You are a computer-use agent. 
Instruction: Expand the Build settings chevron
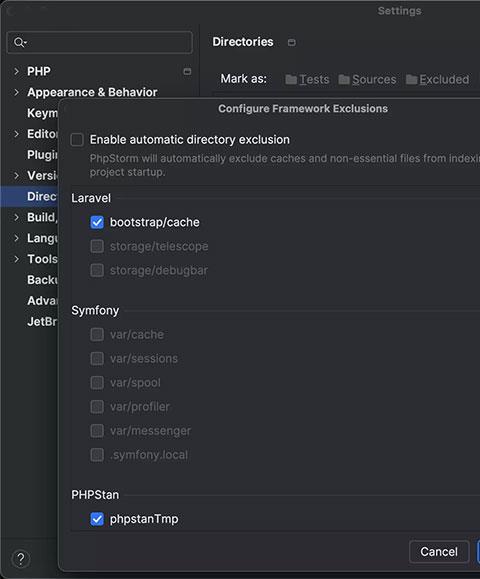point(16,217)
